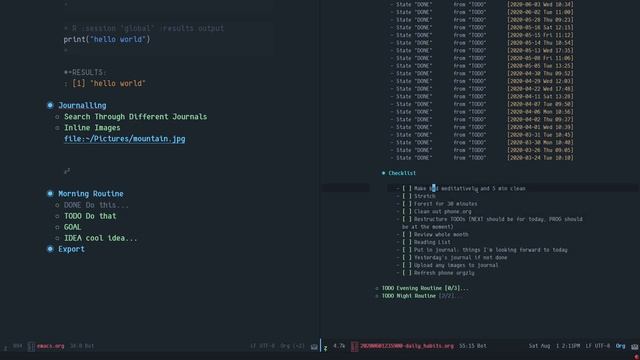Click the 'be at the moment)' continuation line
Screen dimensions: 640x360
click(x=428, y=227)
